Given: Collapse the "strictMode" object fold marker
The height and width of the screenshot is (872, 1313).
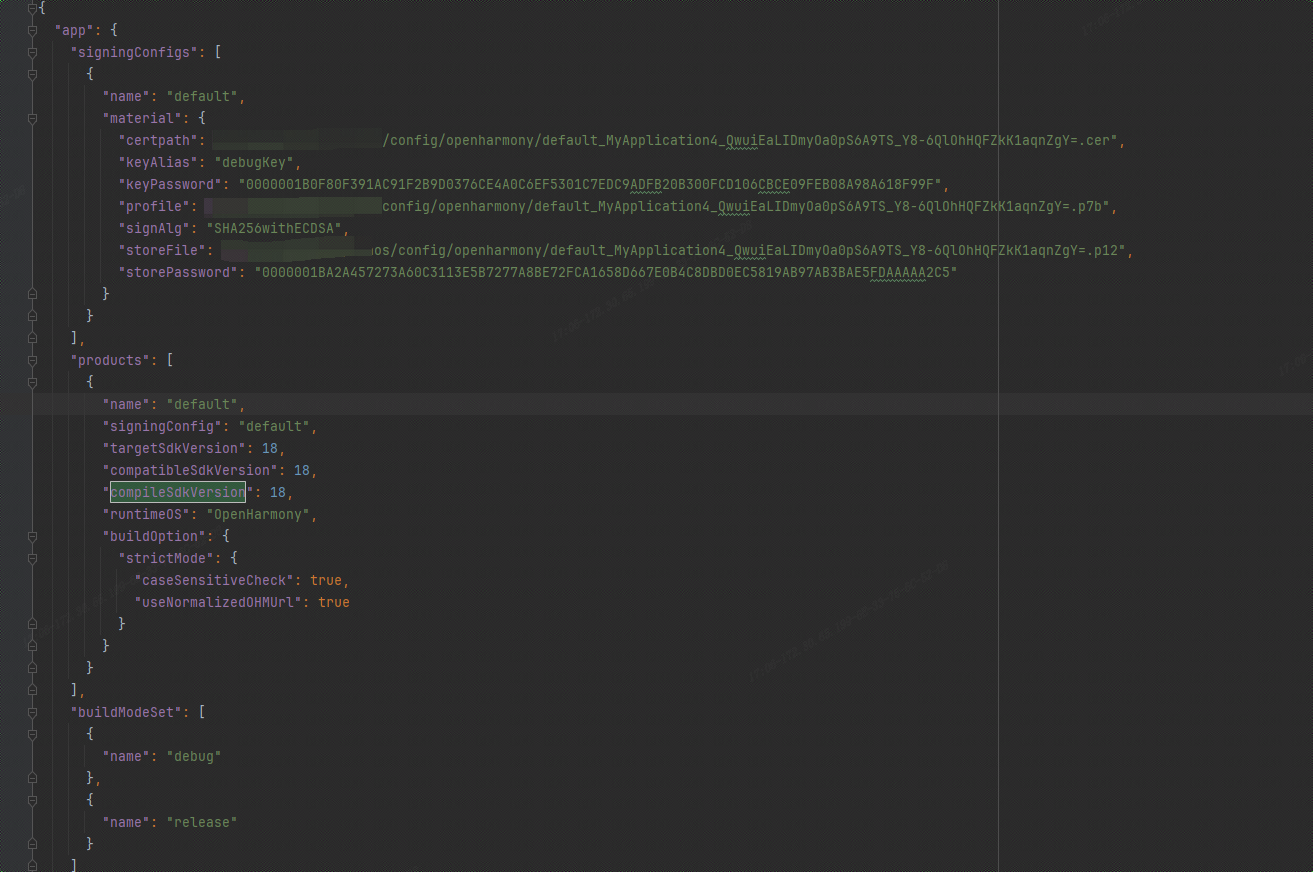Looking at the screenshot, I should pos(33,558).
